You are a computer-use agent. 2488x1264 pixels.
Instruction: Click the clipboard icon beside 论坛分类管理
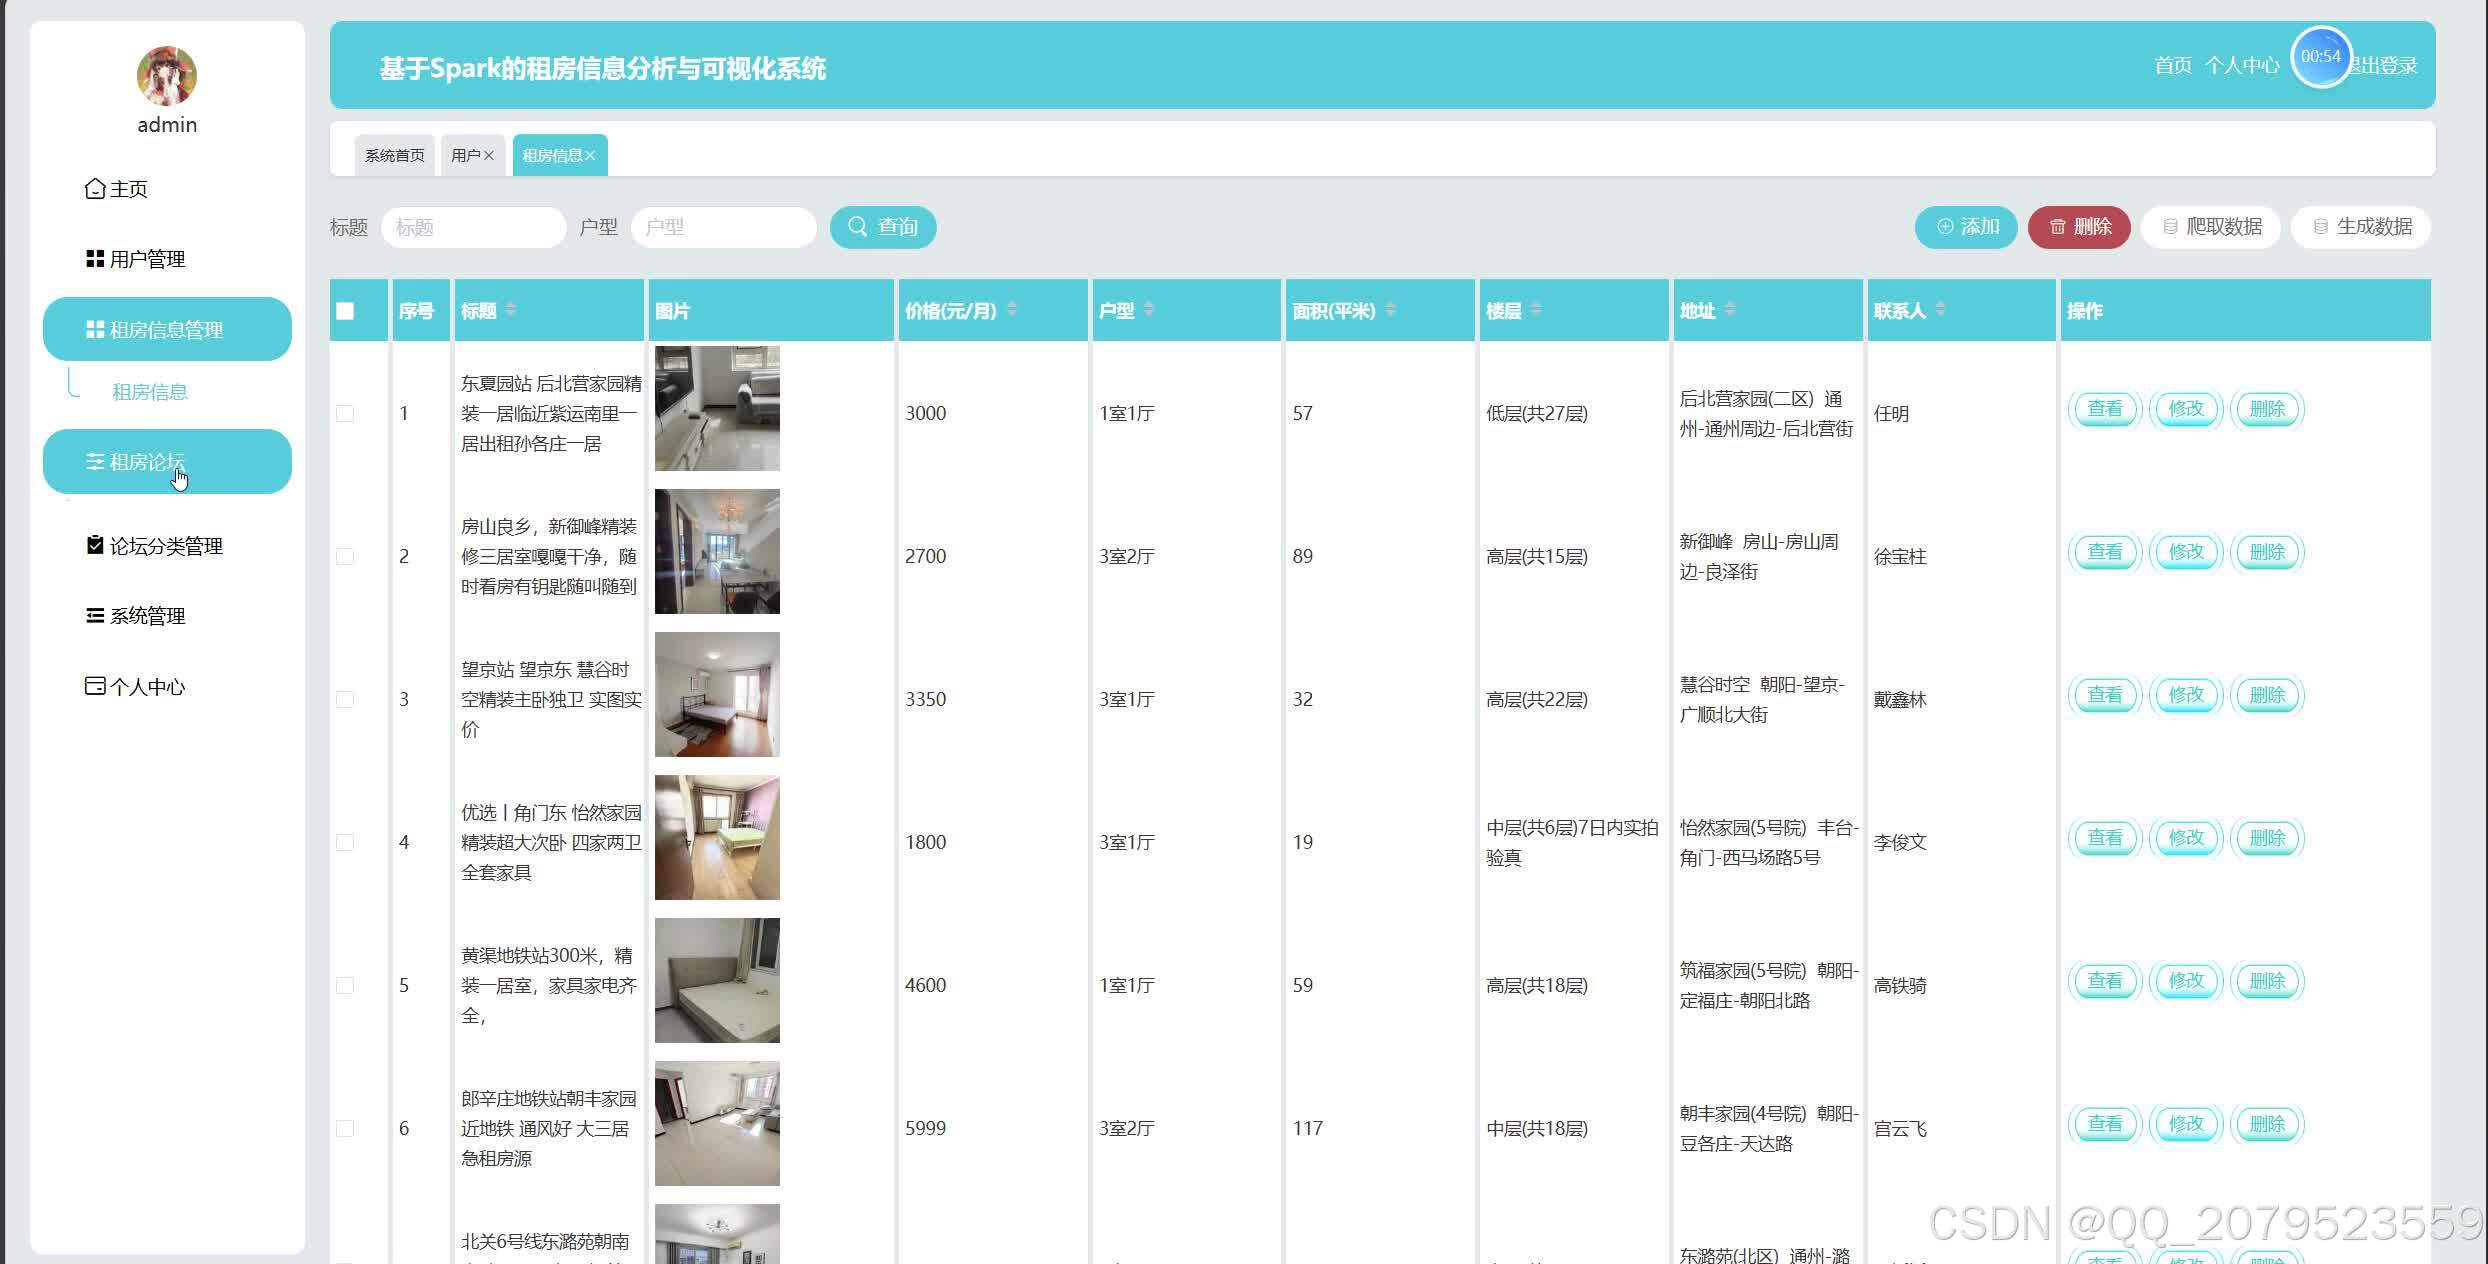click(x=95, y=545)
